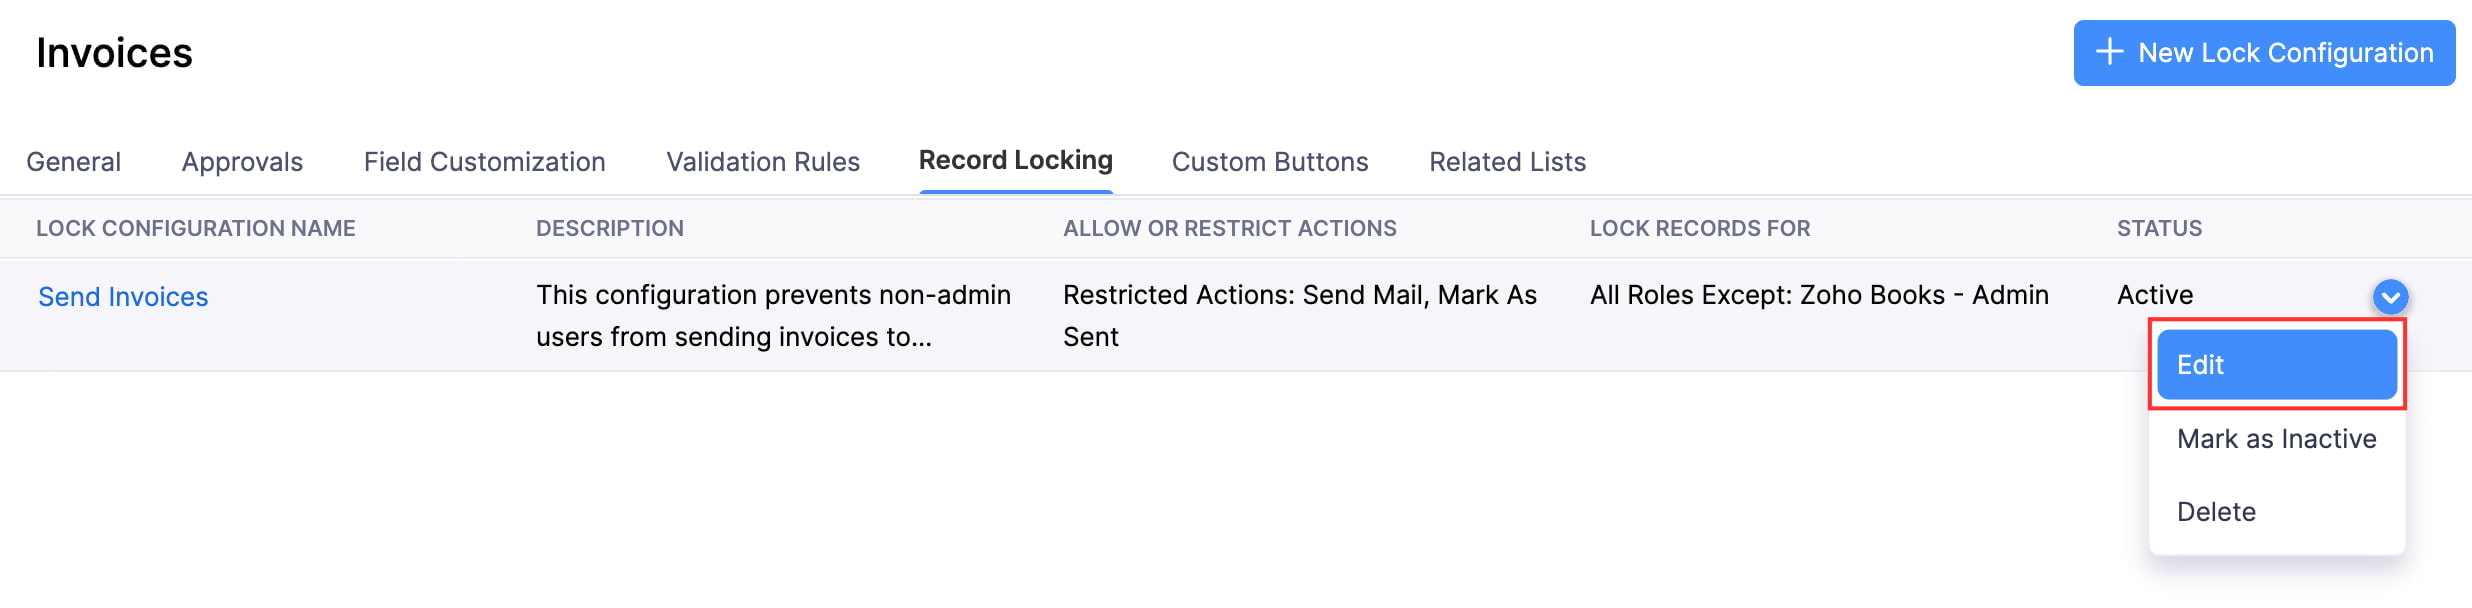
Task: Choose Edit from the actions dropdown
Action: pos(2276,365)
